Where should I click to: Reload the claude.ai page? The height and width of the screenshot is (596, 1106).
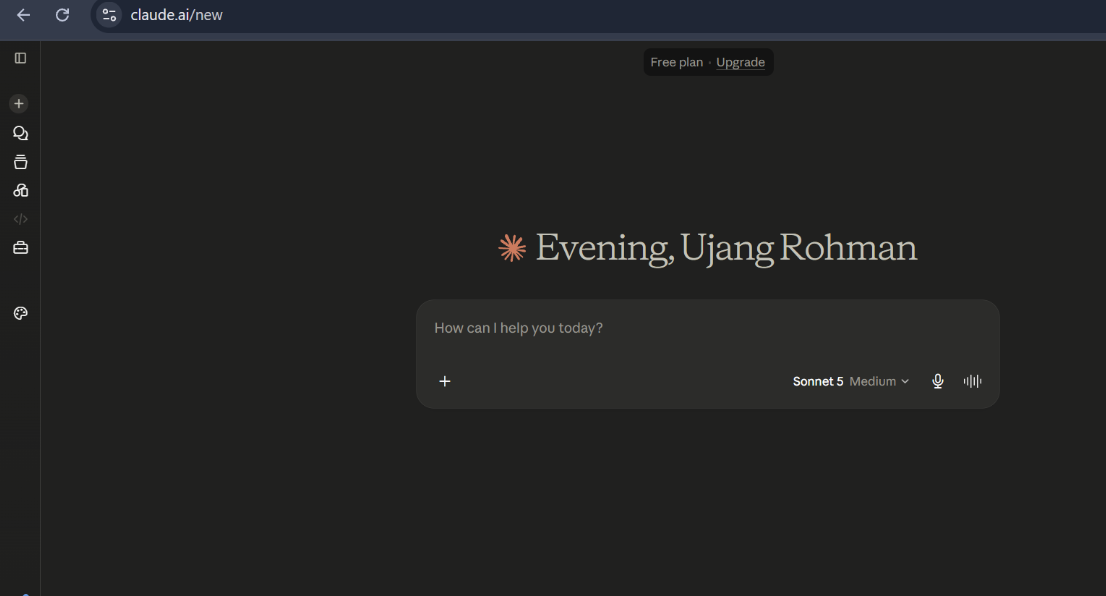pos(62,15)
